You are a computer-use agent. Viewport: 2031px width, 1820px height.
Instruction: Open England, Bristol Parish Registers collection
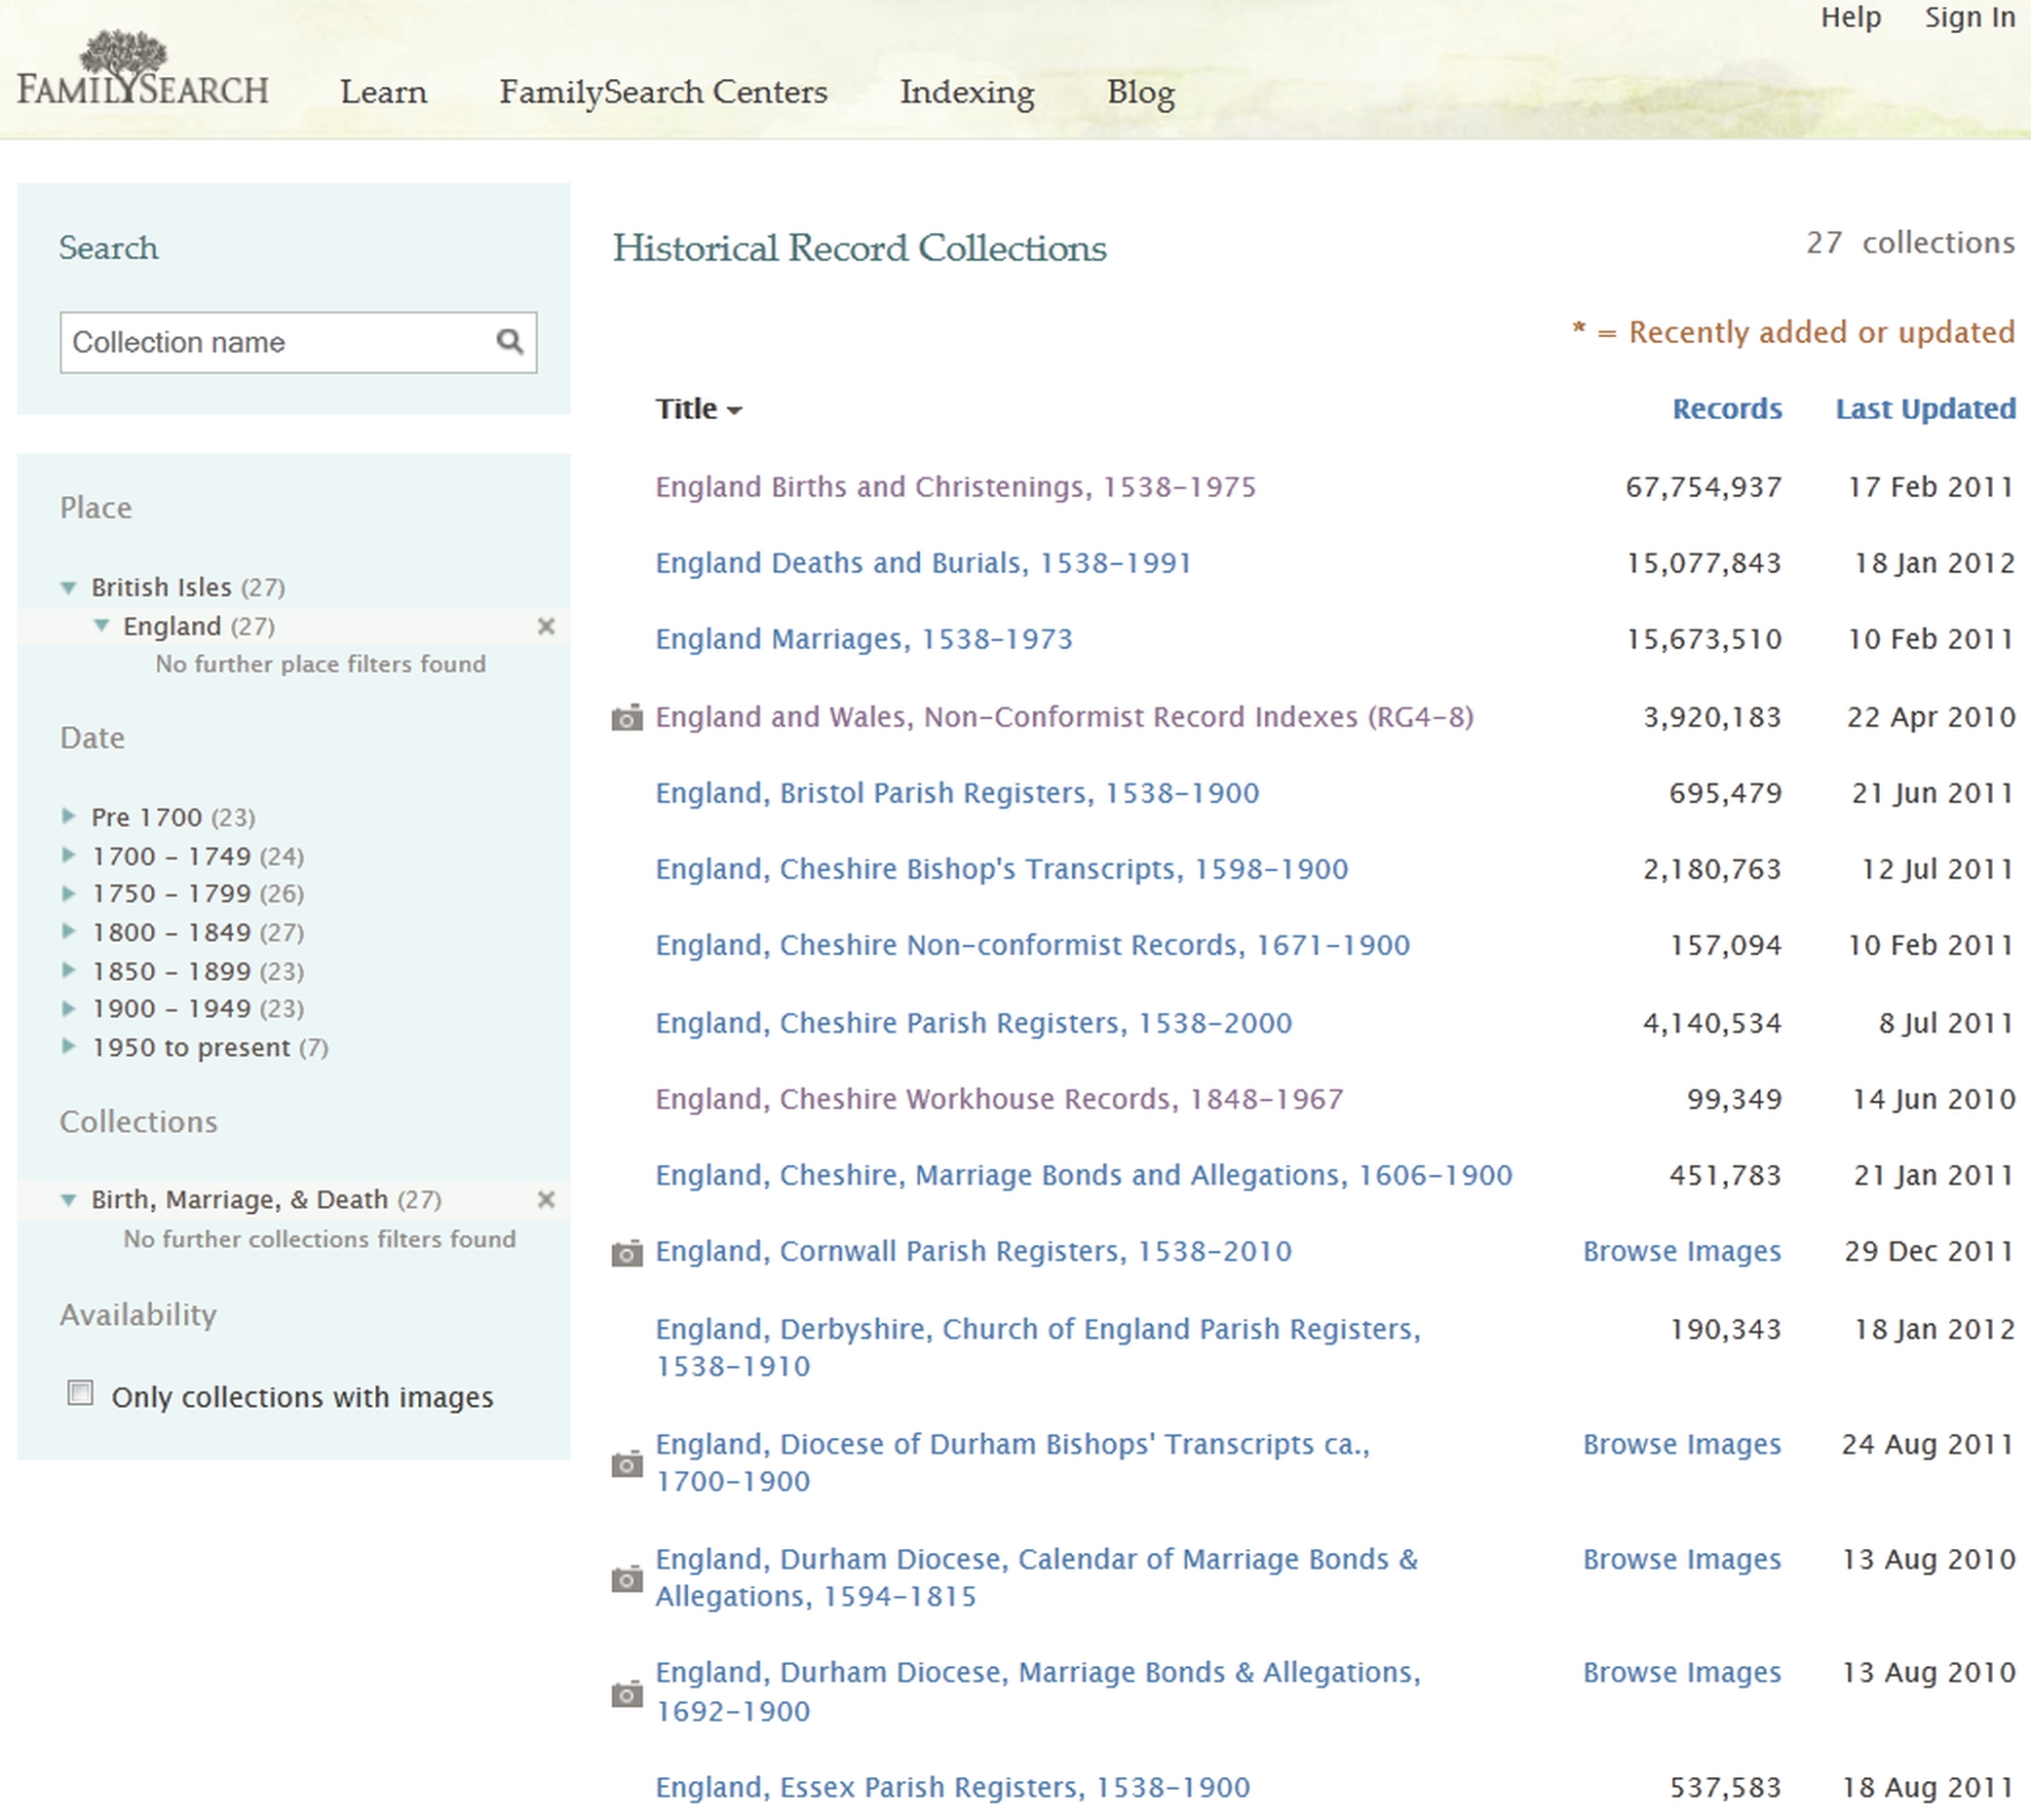click(957, 793)
